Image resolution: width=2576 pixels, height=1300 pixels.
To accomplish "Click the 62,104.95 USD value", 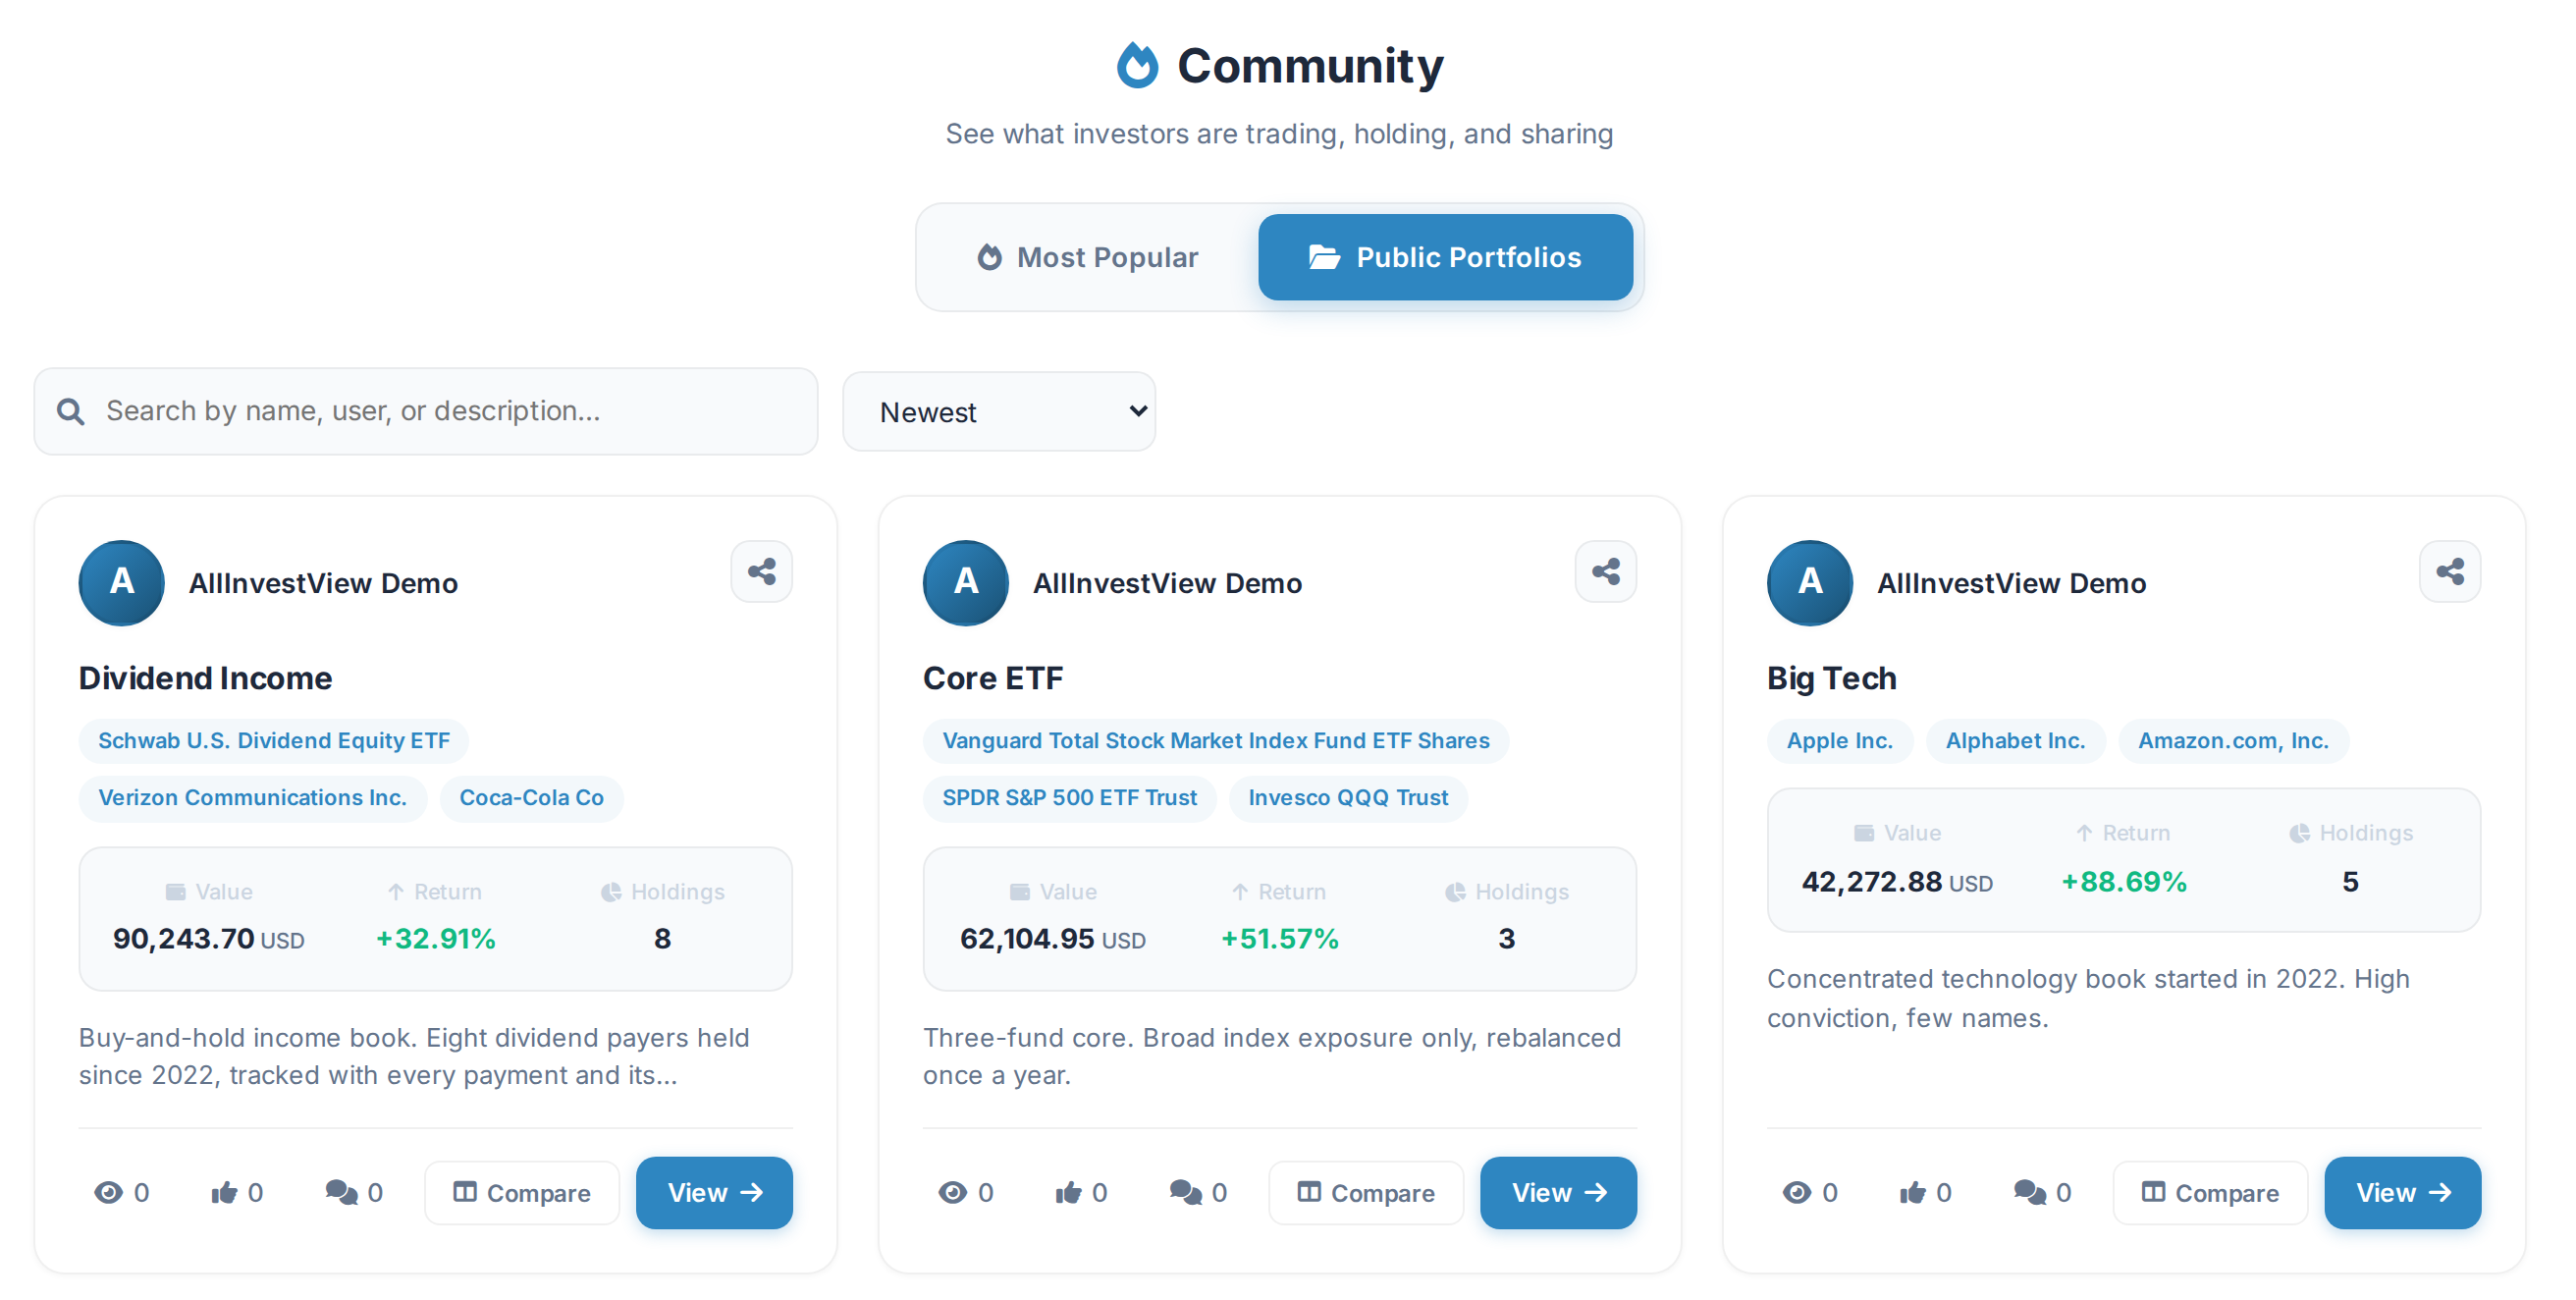I will [x=1052, y=939].
